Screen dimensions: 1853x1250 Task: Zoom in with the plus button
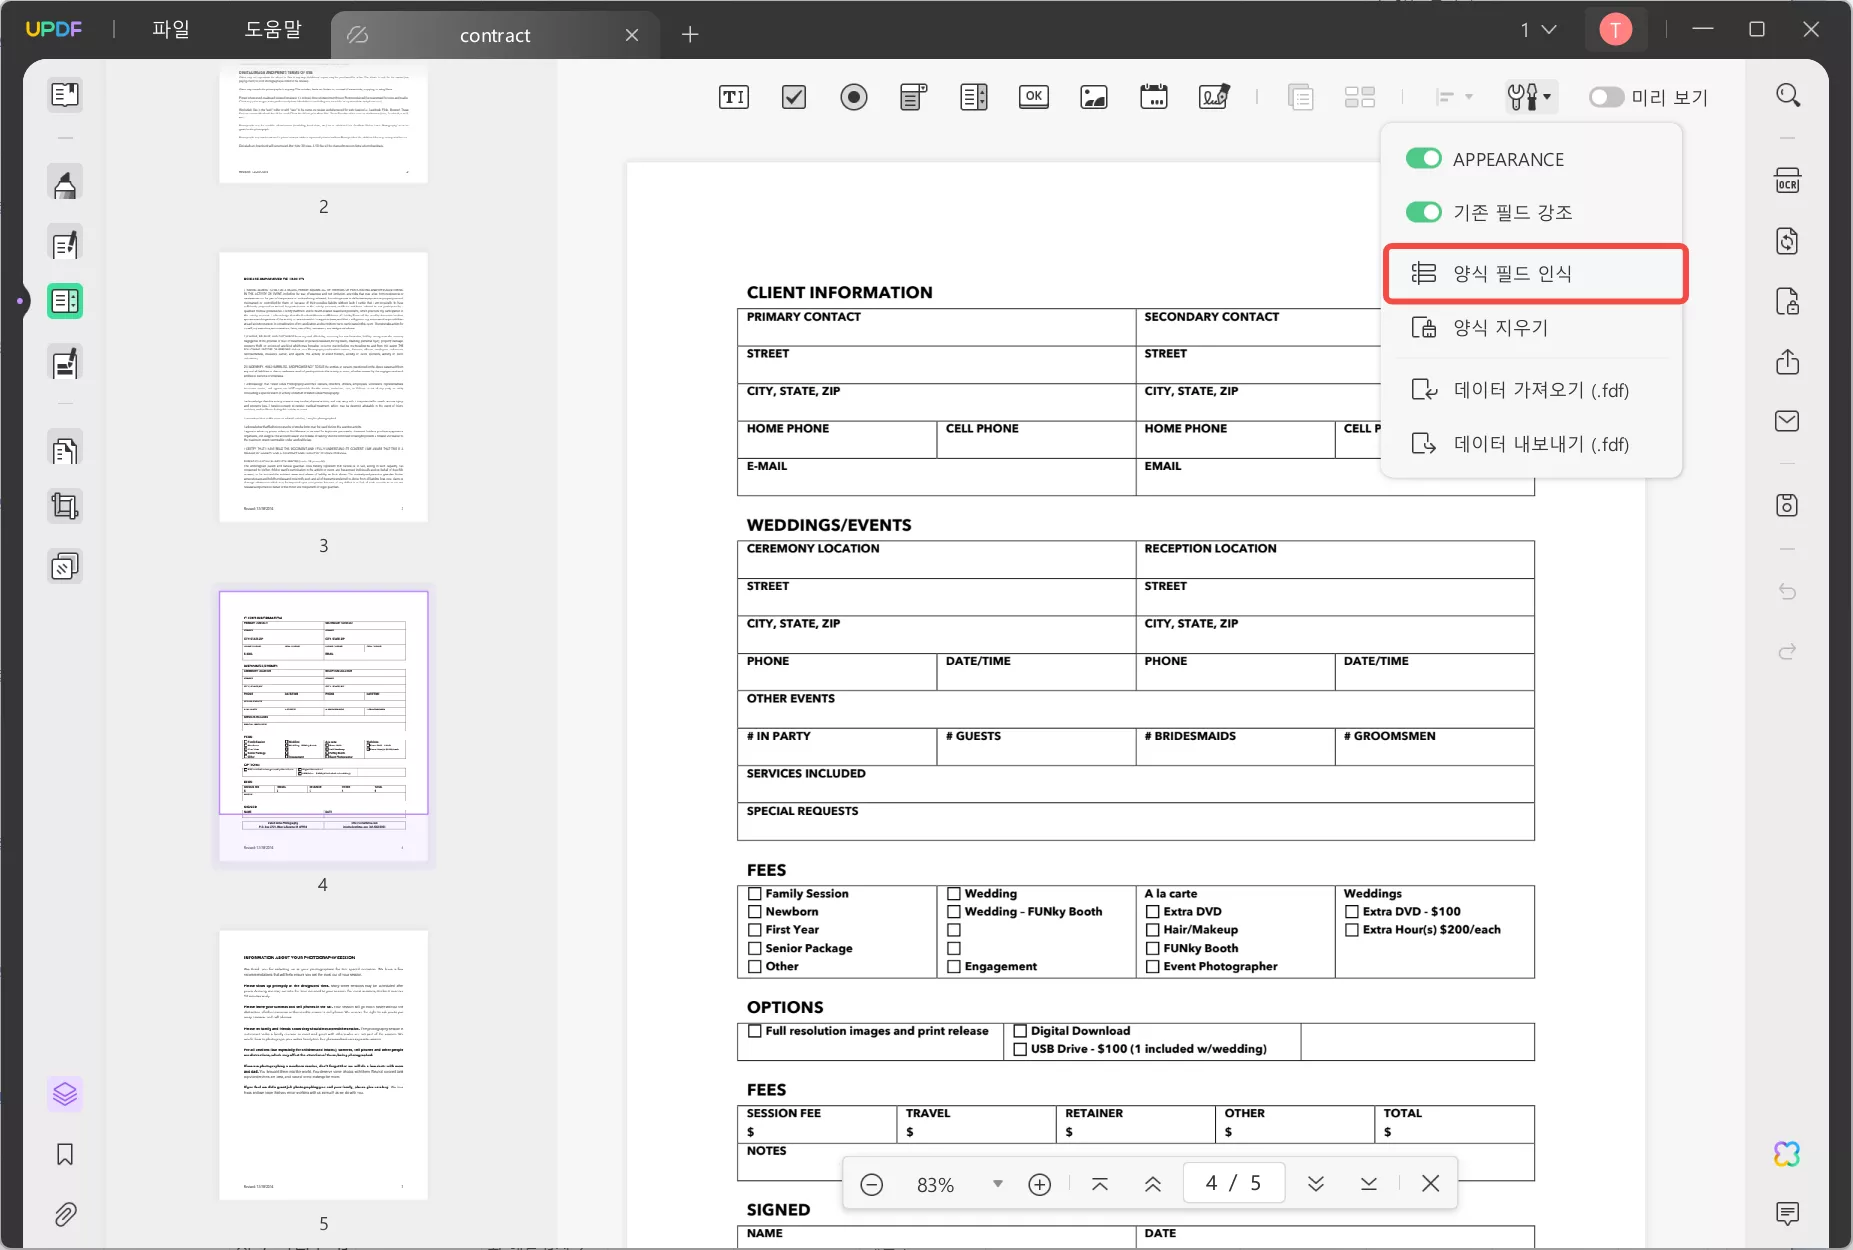(1040, 1184)
